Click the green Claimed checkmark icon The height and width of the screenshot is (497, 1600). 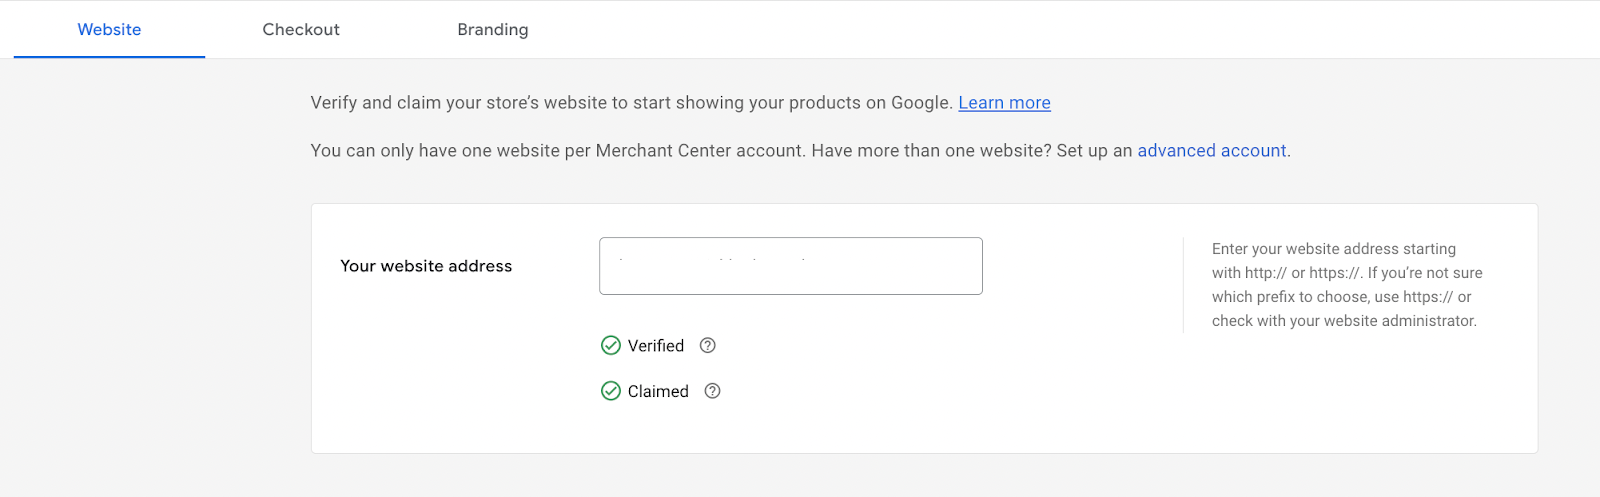611,391
